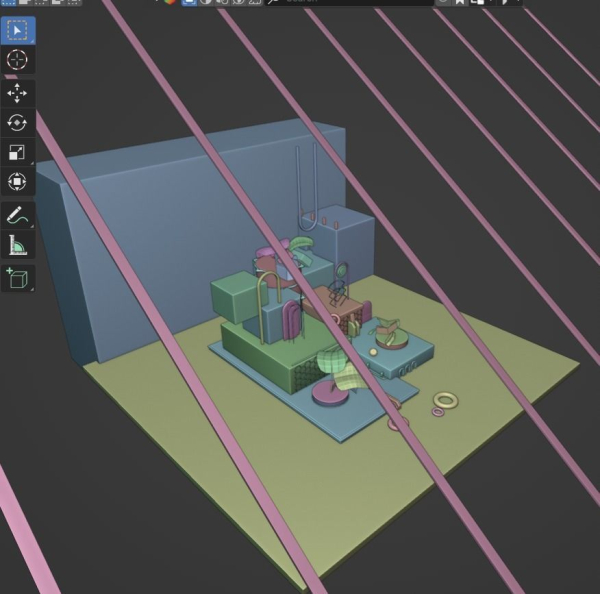
Task: Enable the Transform tool
Action: 18,181
